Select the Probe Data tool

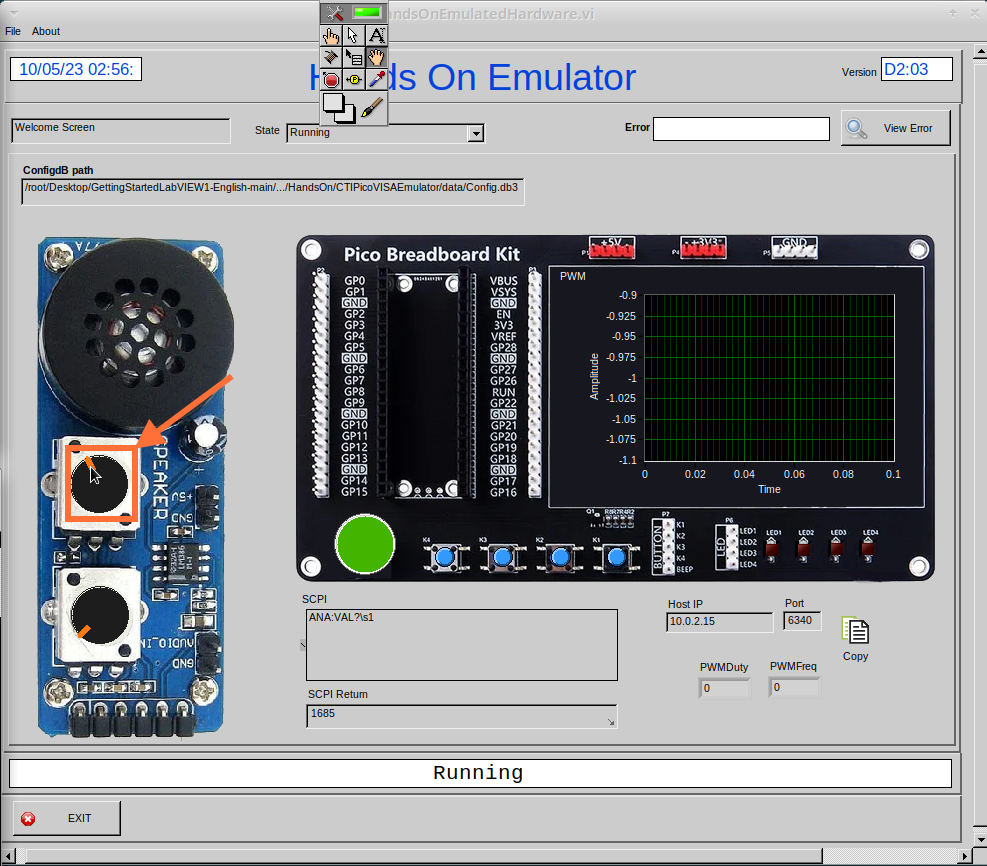coord(353,79)
